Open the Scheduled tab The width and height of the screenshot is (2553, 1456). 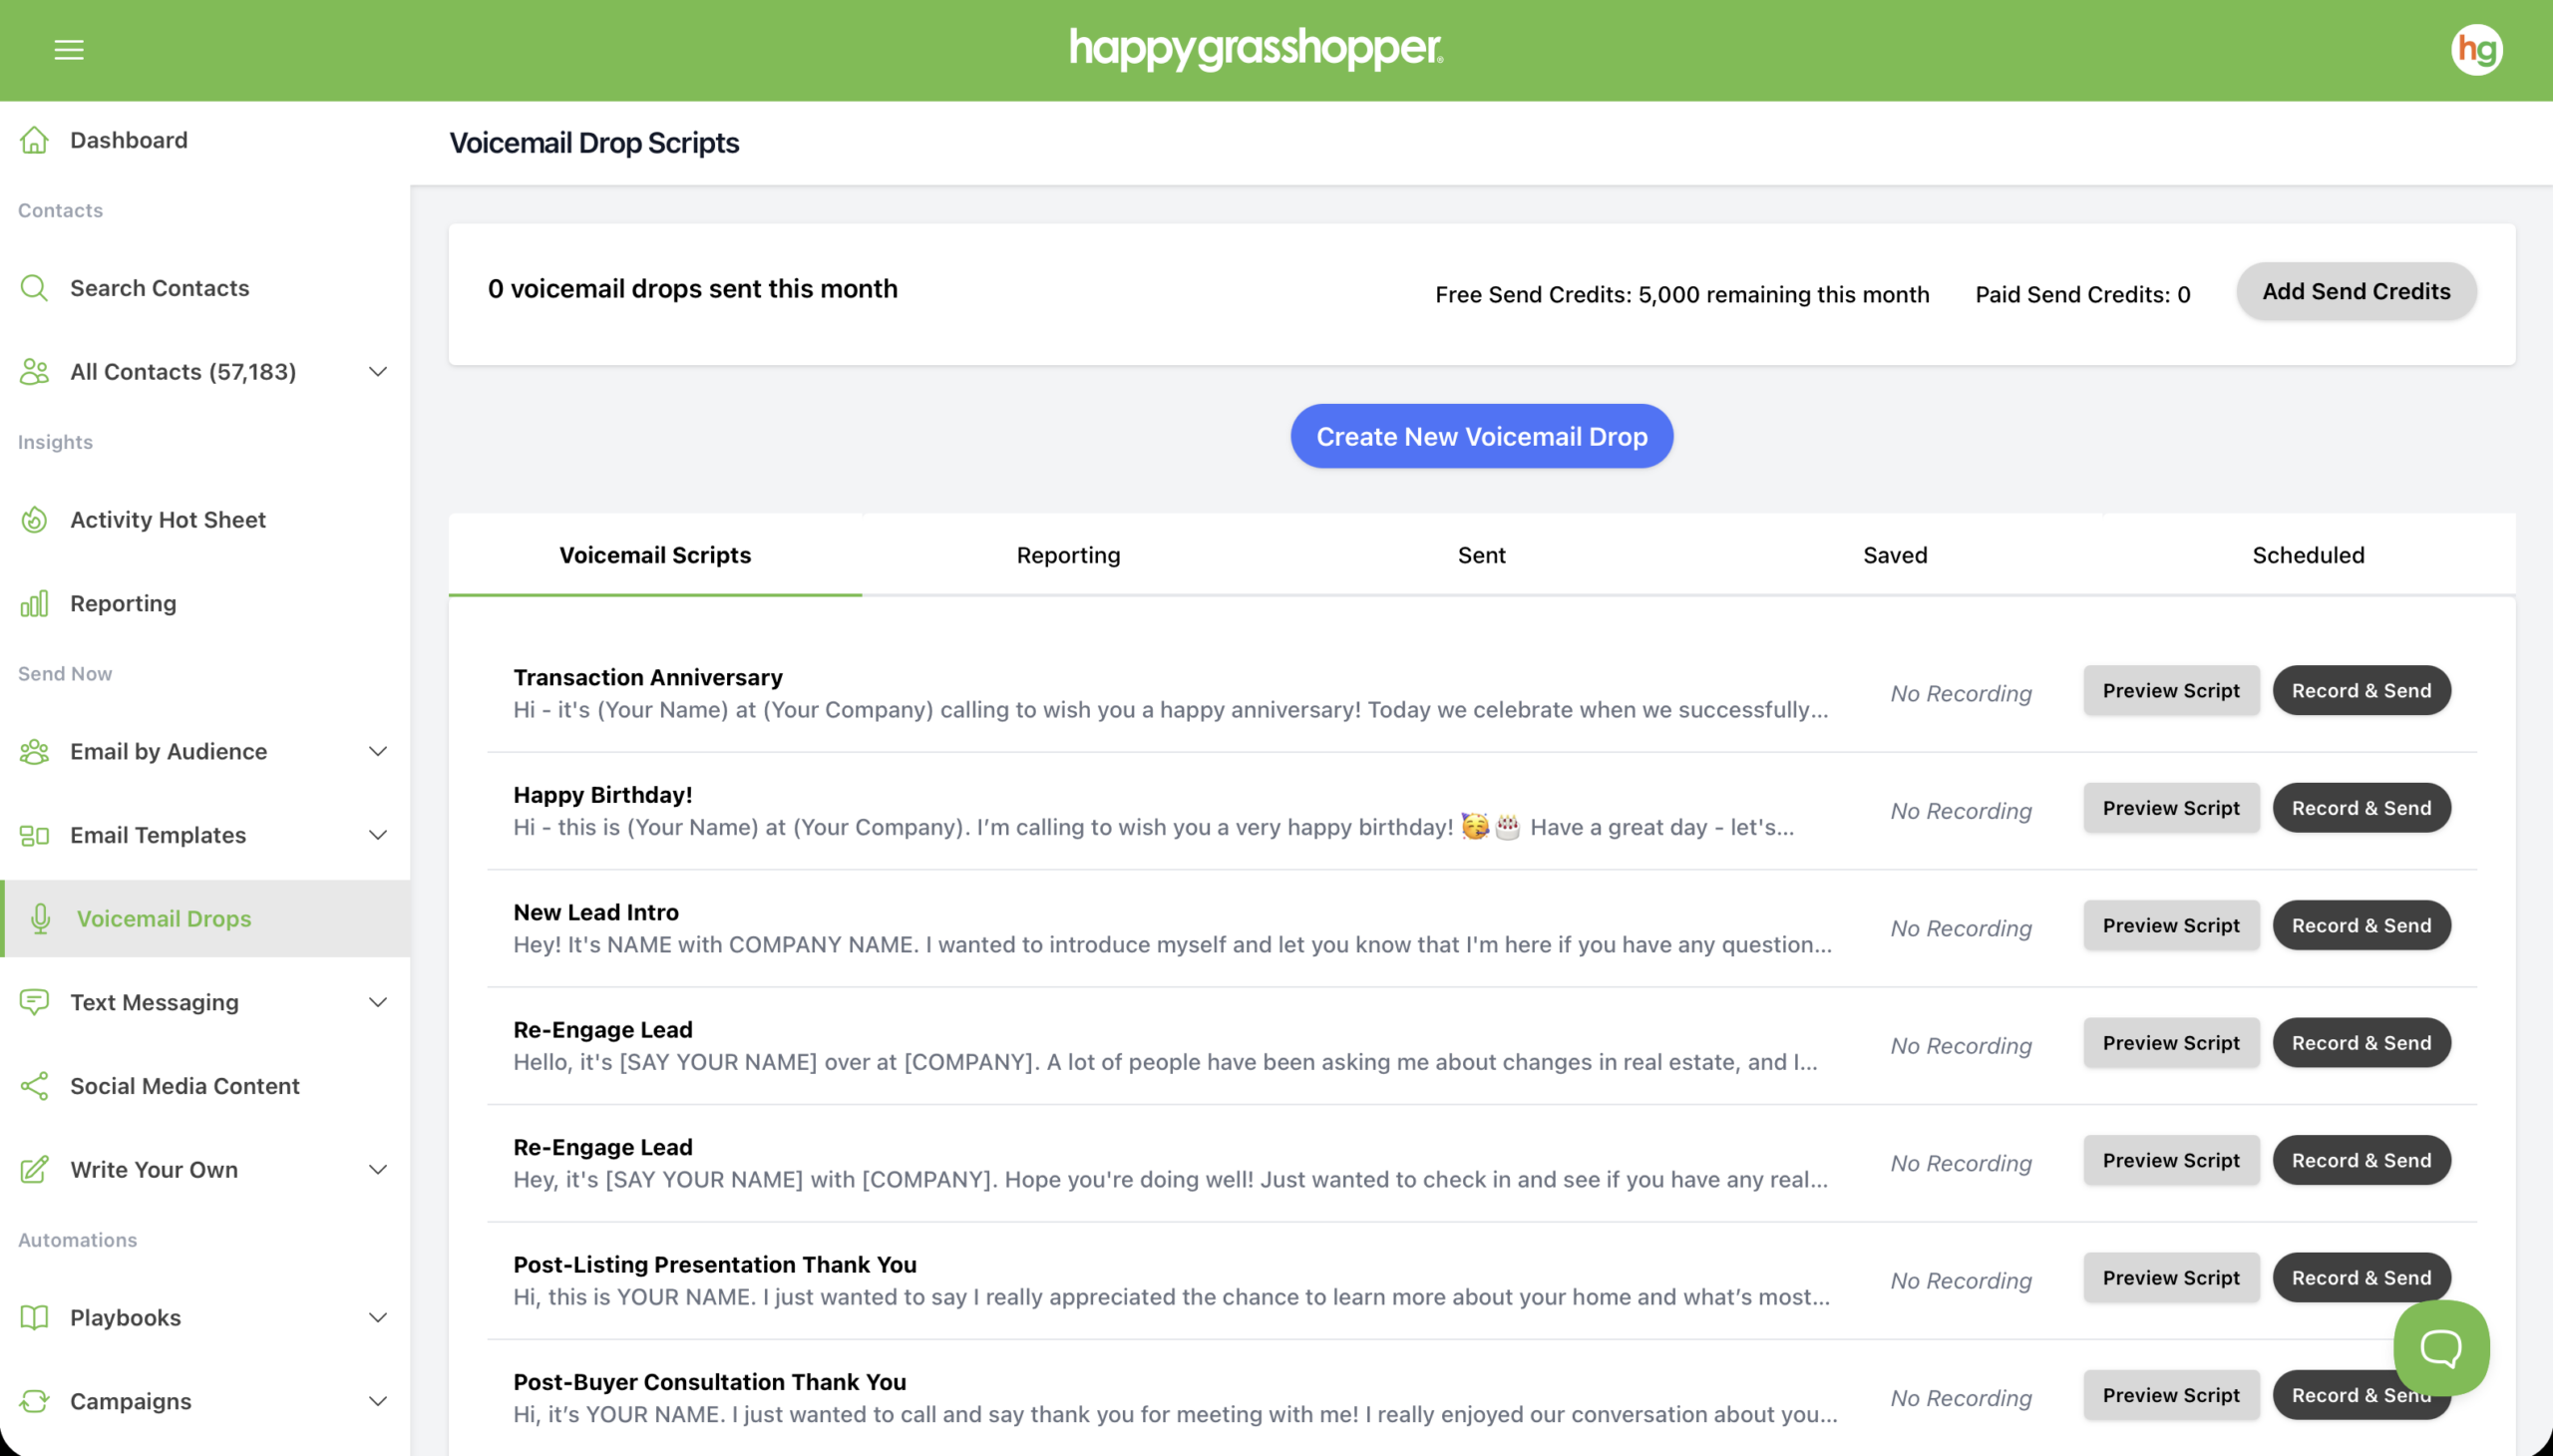2308,556
